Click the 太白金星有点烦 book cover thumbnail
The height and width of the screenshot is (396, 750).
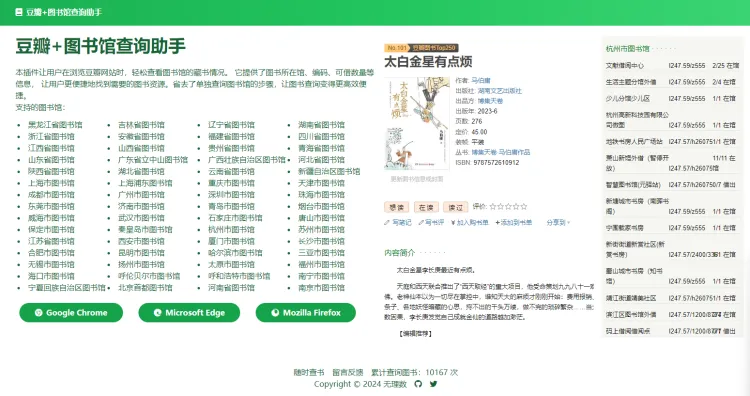pos(417,124)
